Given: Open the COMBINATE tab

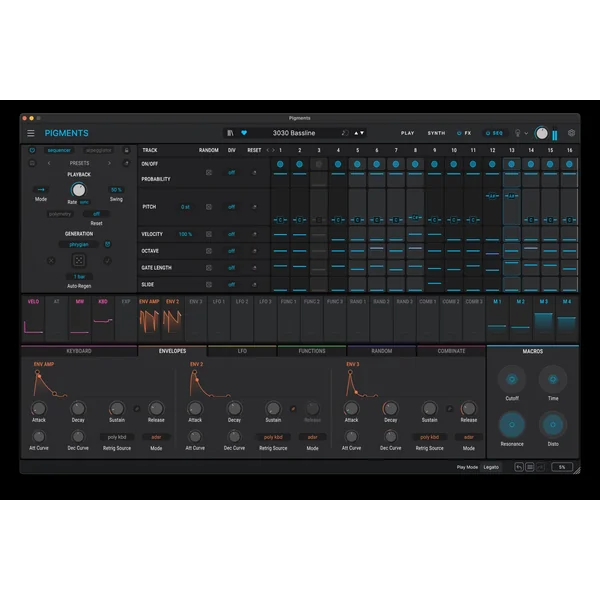Looking at the screenshot, I should pyautogui.click(x=451, y=351).
